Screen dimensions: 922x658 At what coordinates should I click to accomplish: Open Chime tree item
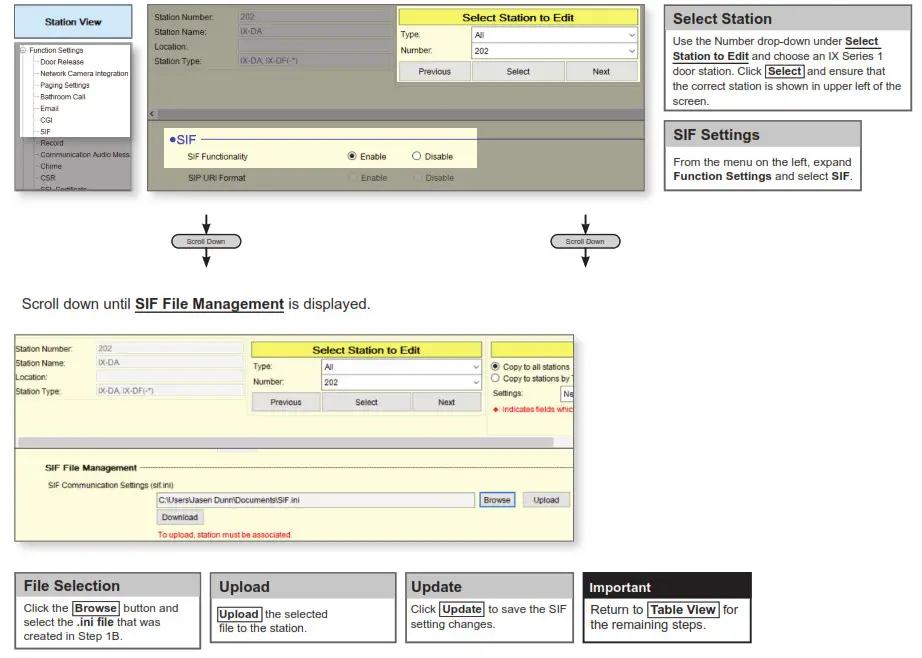click(x=51, y=166)
